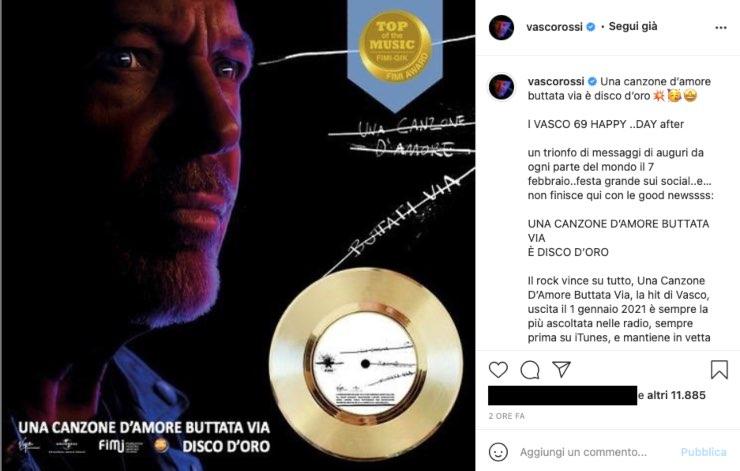Save the post with the bookmark icon

pos(719,370)
